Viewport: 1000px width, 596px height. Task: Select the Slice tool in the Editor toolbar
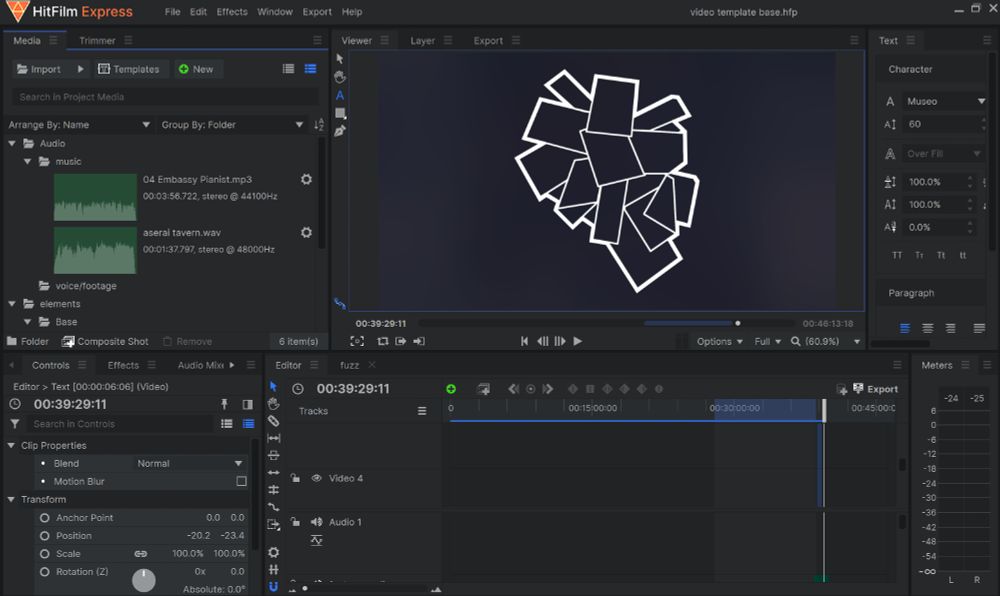click(x=274, y=421)
